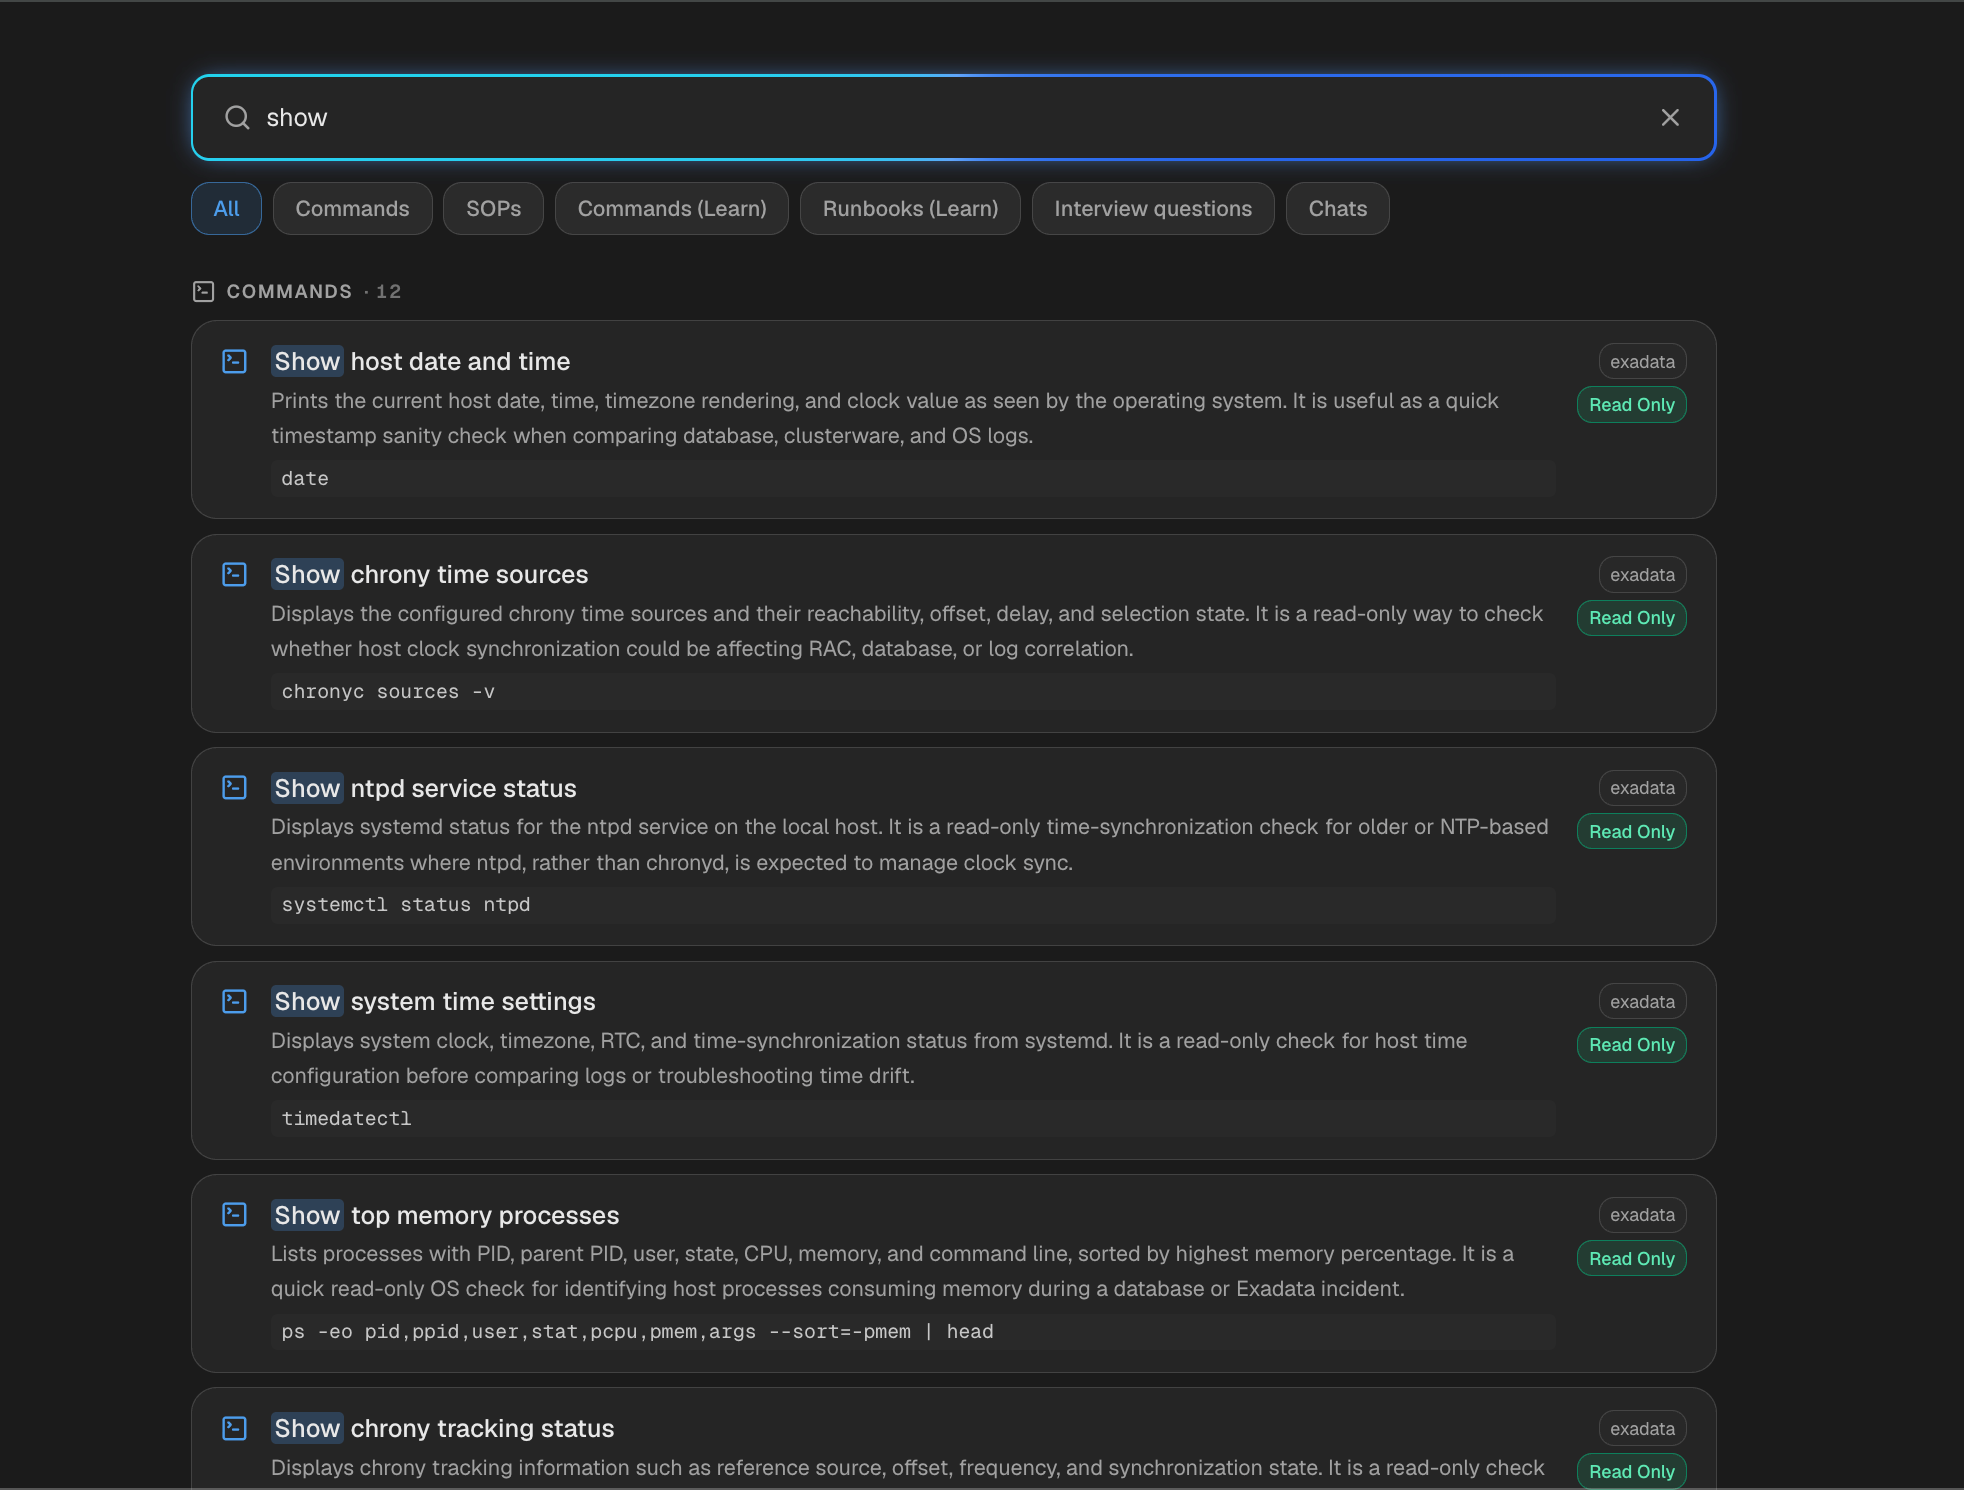Click terminal icon beside Show system time settings
The image size is (1964, 1490).
(x=234, y=1001)
